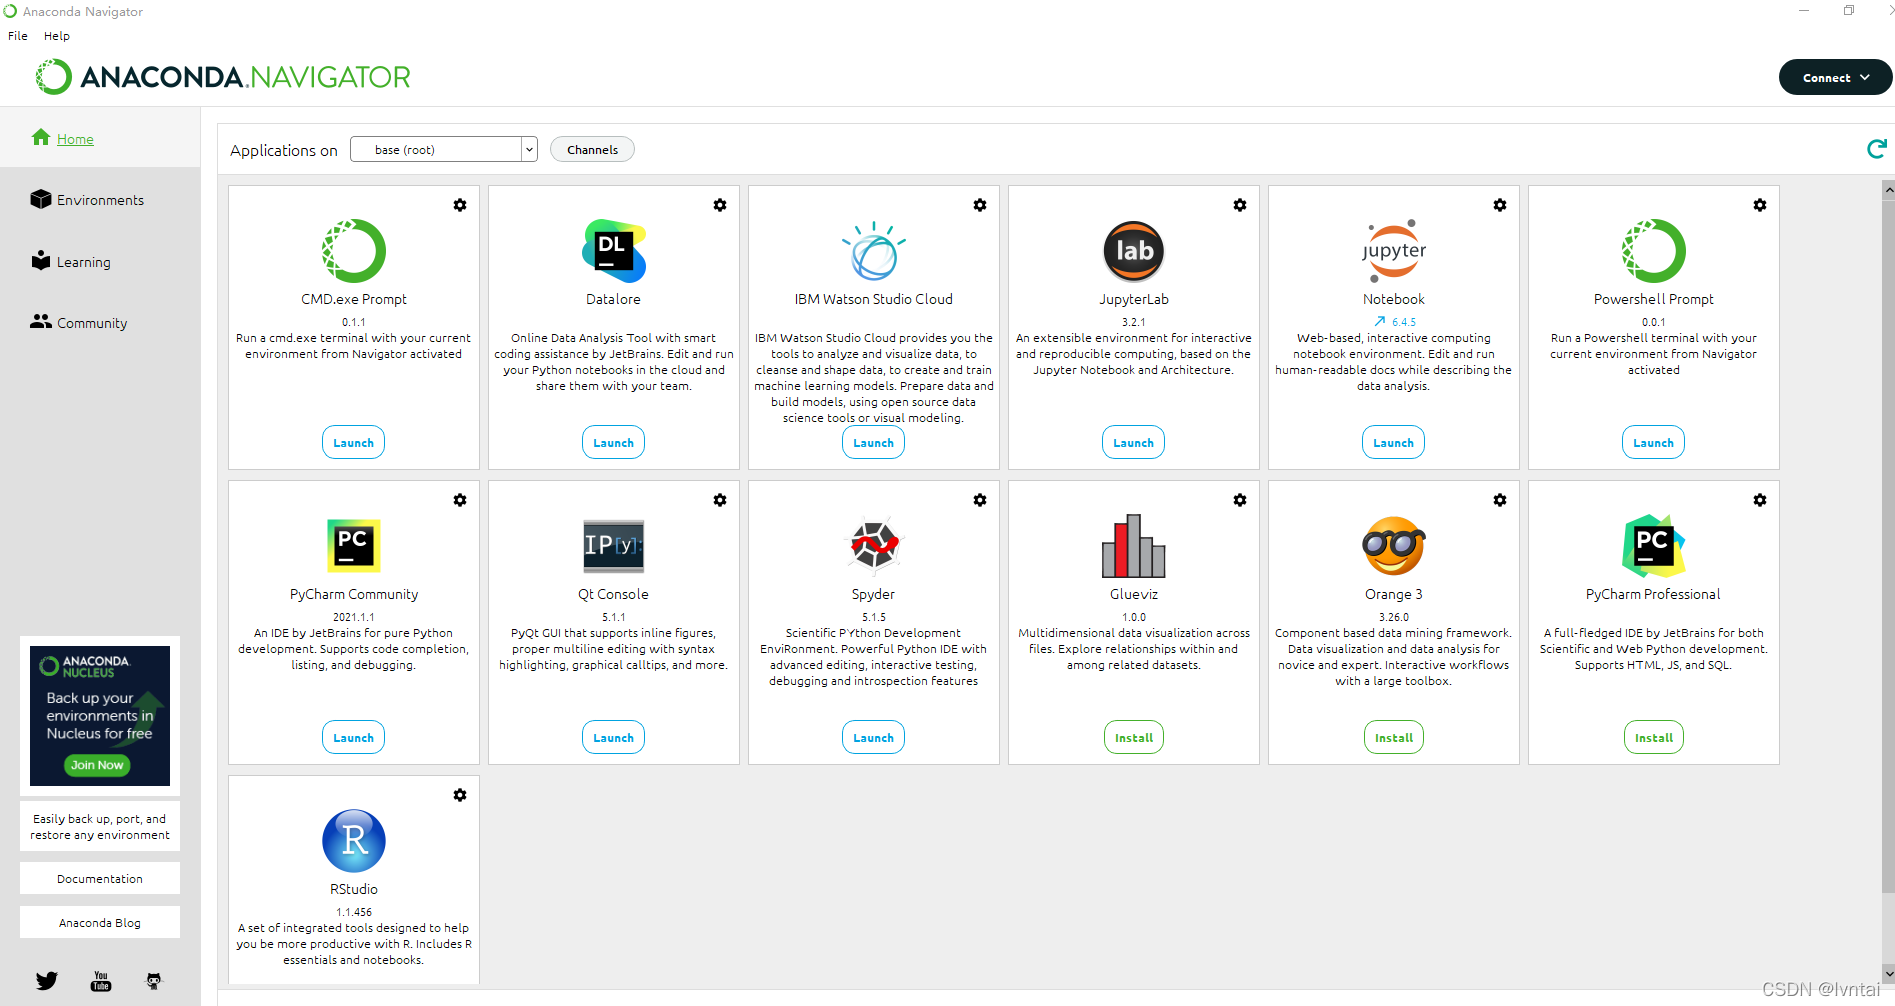Open the Channels button

[x=593, y=150]
